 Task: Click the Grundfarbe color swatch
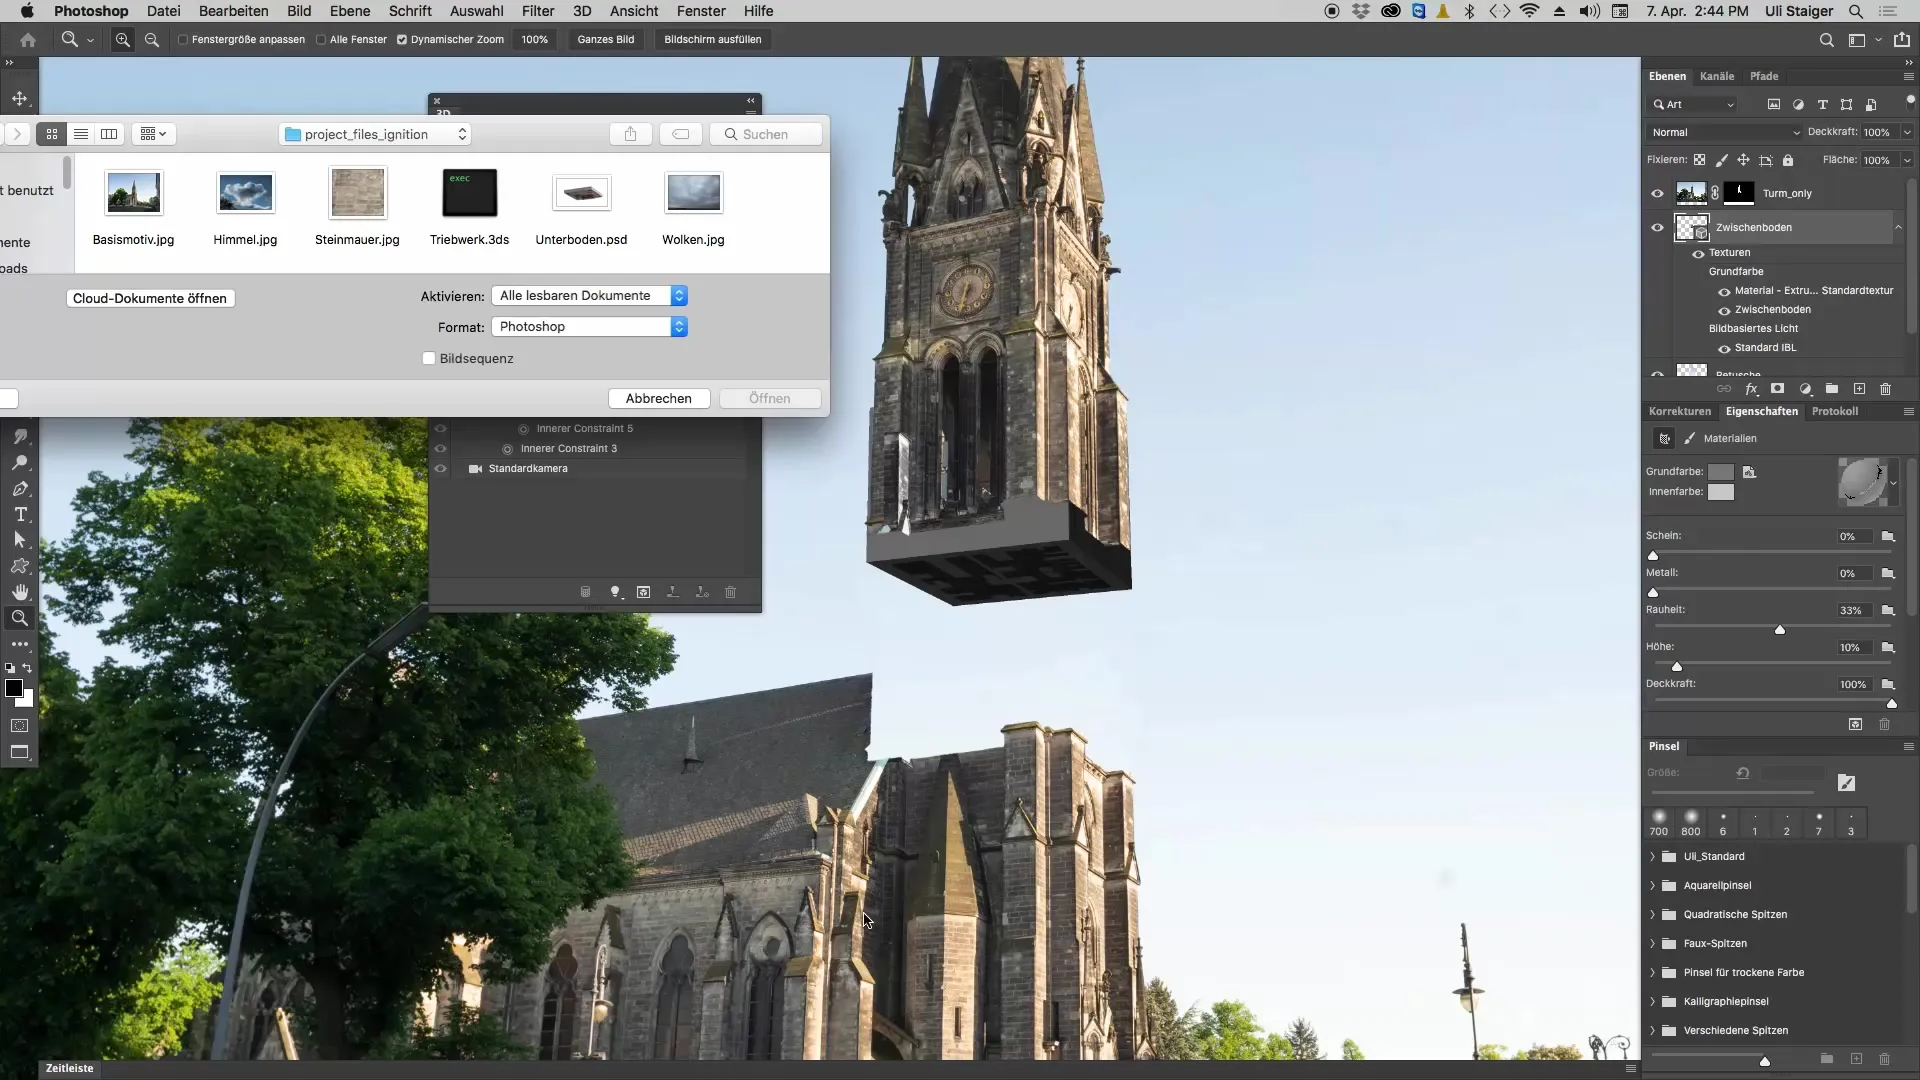point(1721,472)
